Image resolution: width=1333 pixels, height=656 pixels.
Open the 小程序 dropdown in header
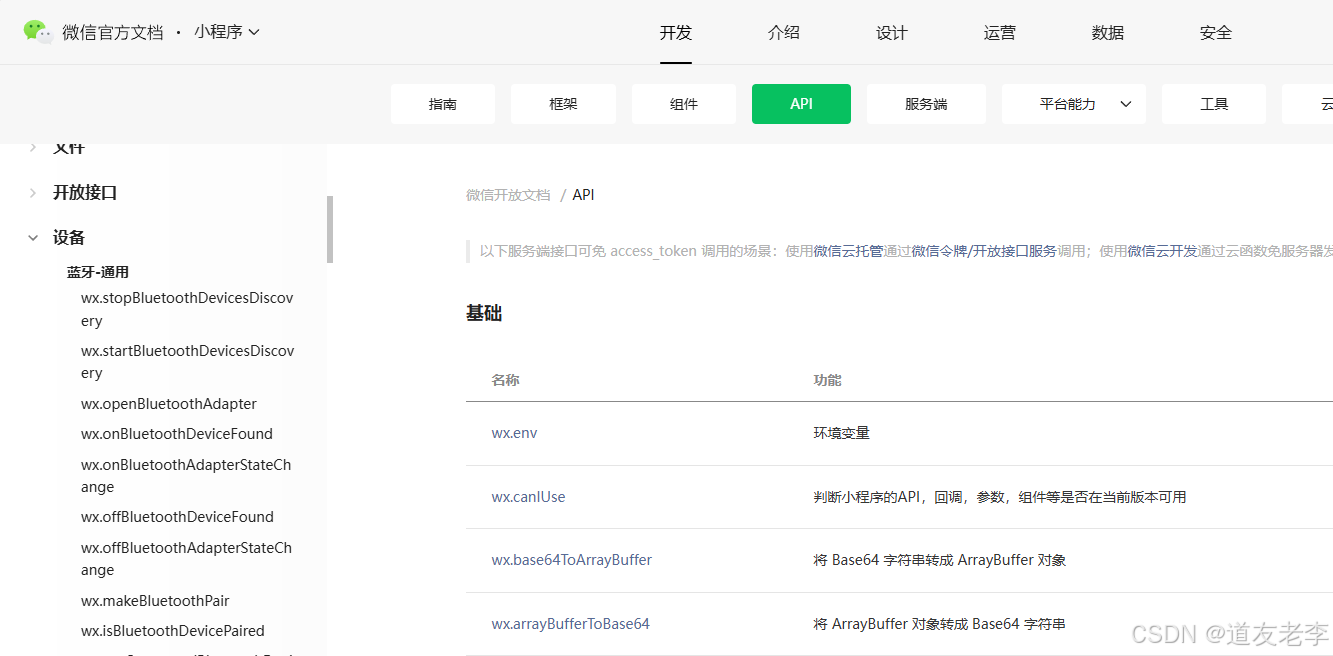point(227,32)
